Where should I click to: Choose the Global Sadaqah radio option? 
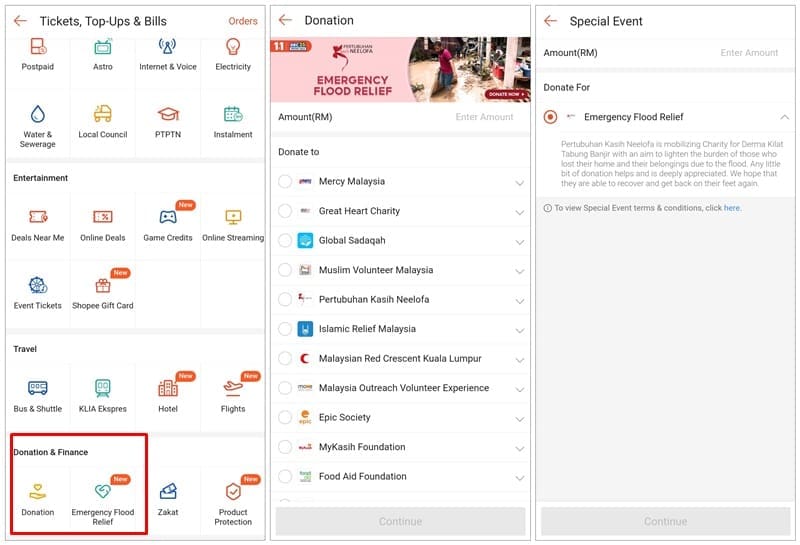tap(285, 241)
